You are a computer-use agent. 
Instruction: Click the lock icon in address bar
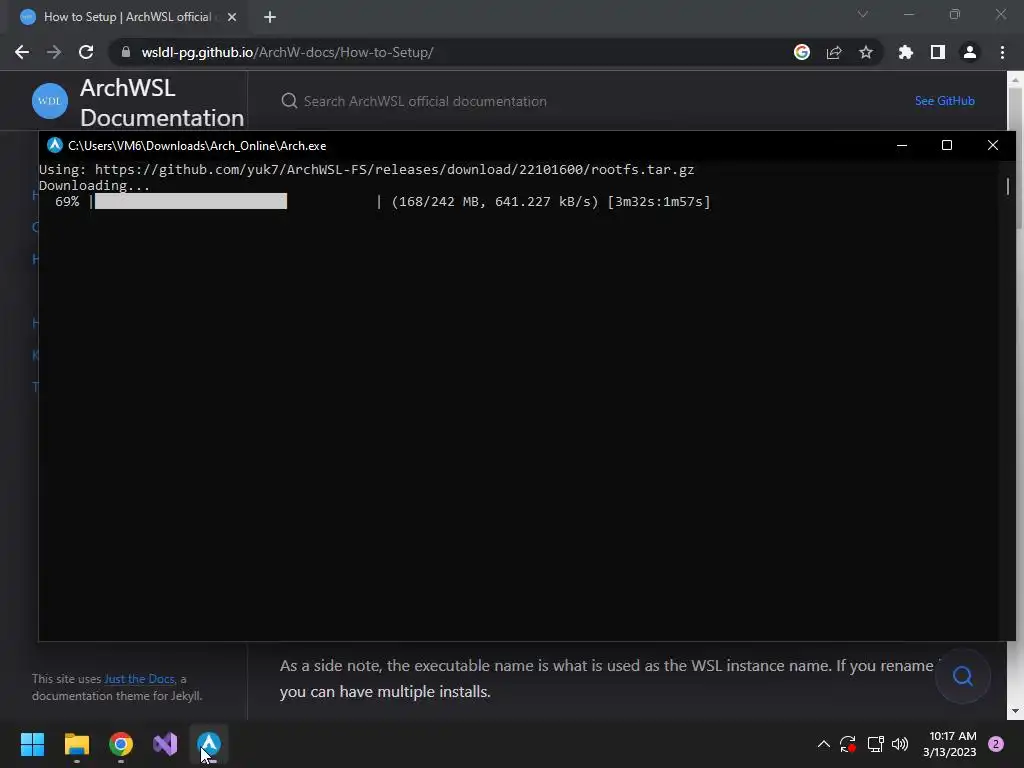[x=126, y=52]
